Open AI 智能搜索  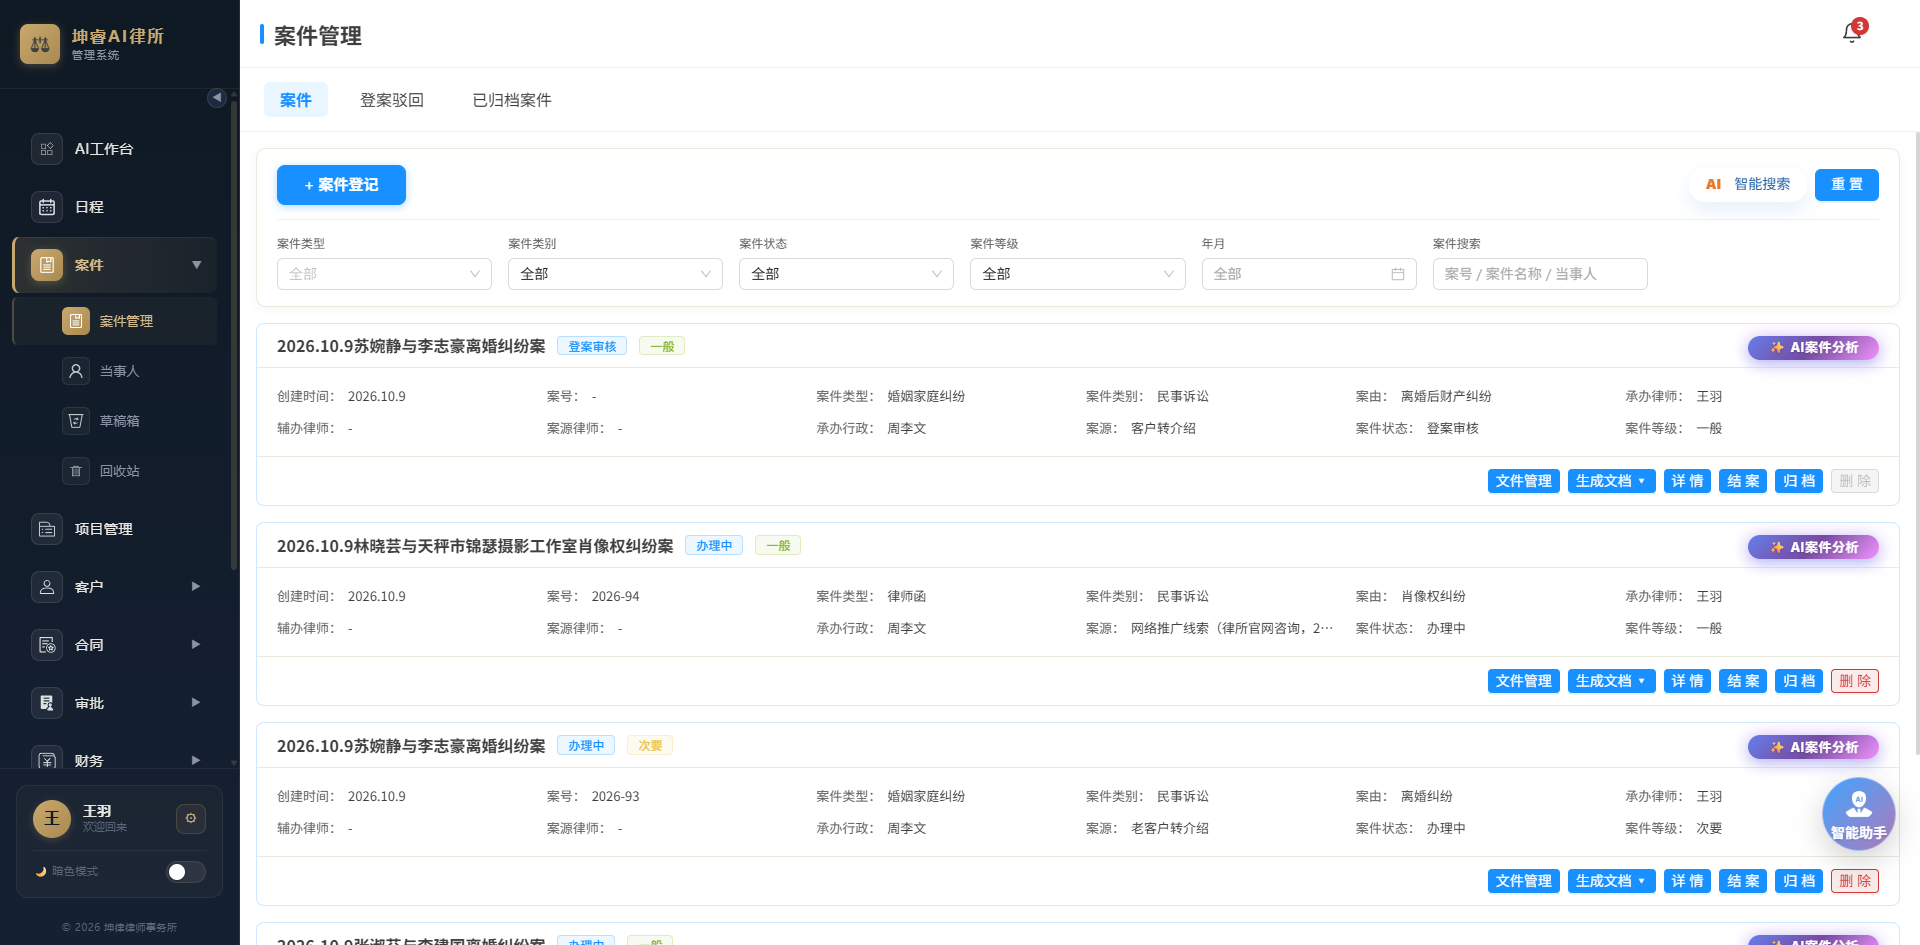1747,185
